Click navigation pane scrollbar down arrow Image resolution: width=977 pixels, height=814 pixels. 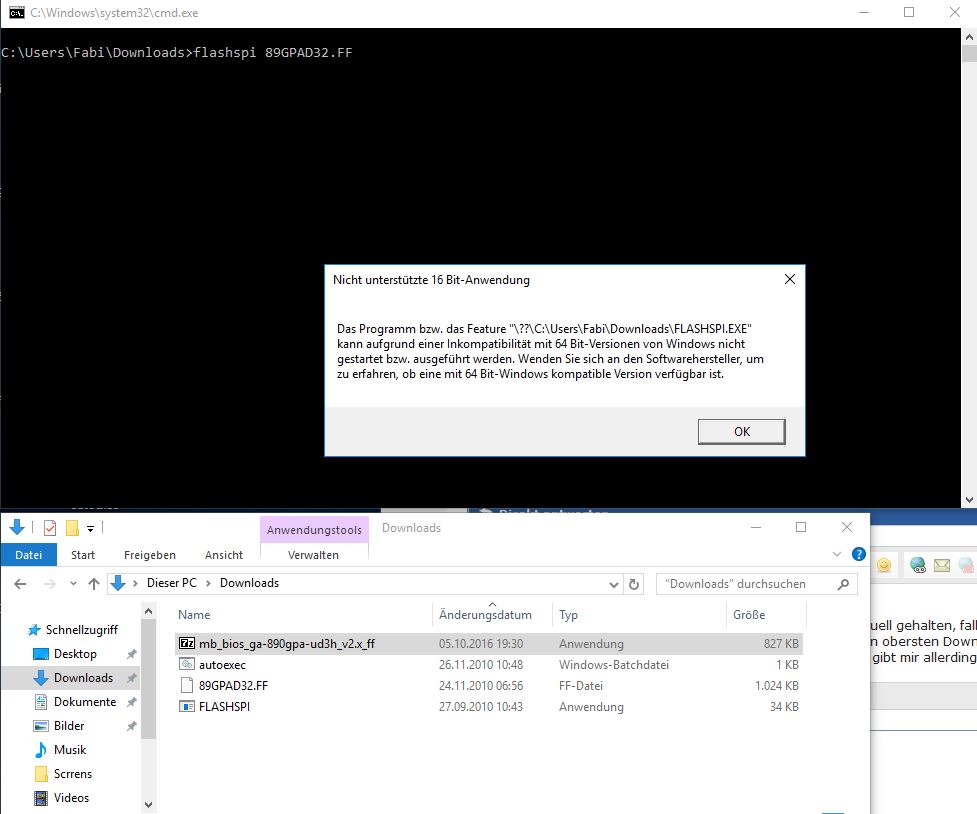(x=148, y=805)
